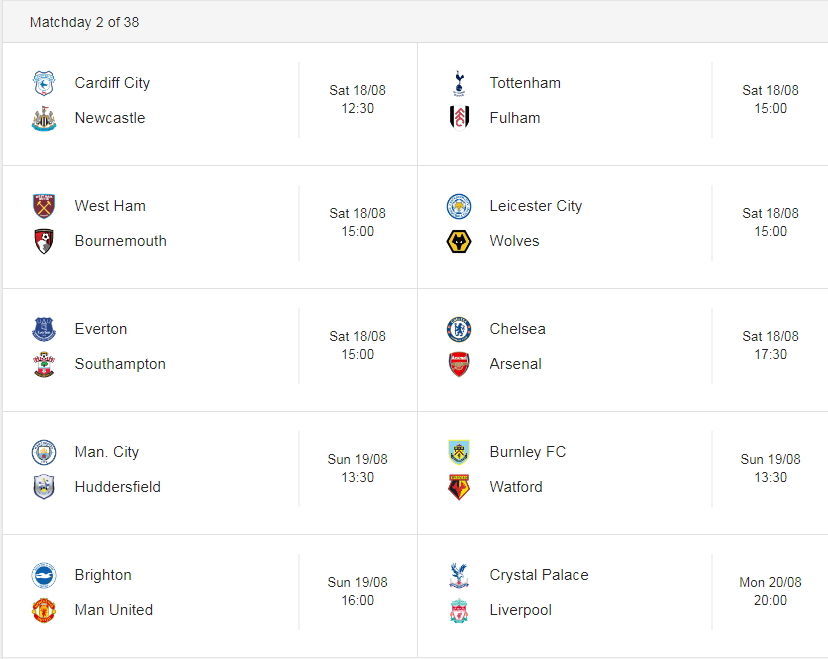This screenshot has width=828, height=659.
Task: Open the Crystal Palace team link
Action: 539,575
